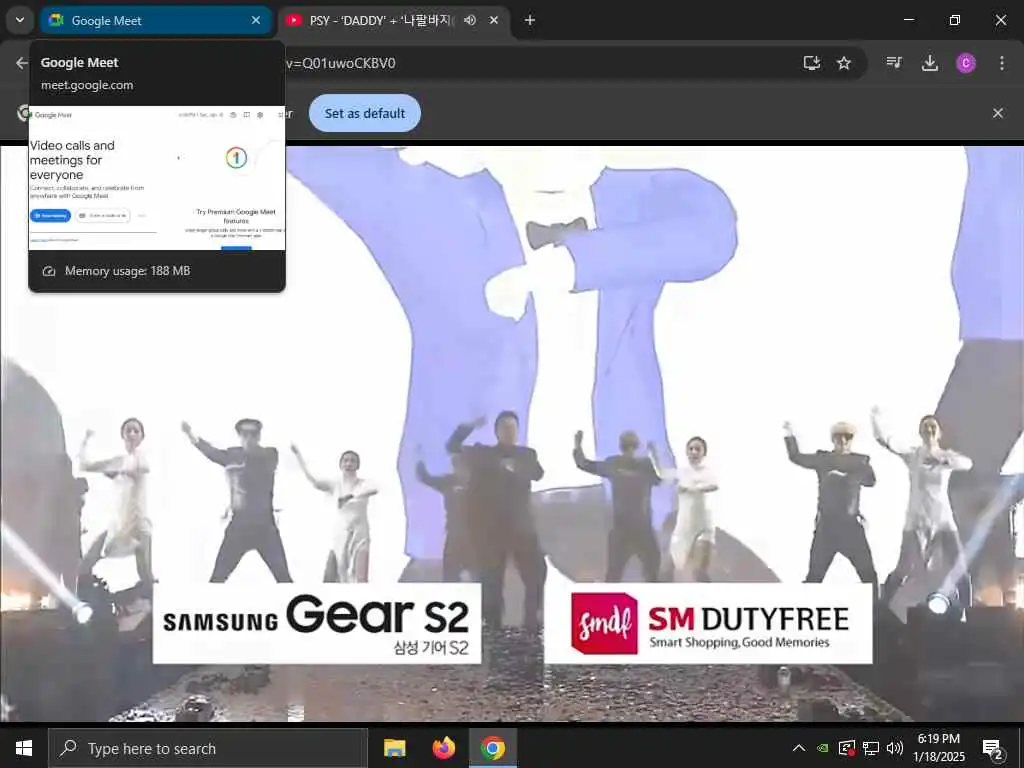This screenshot has width=1024, height=768.
Task: Click the Google Meet tab preview thumbnail
Action: tap(157, 178)
